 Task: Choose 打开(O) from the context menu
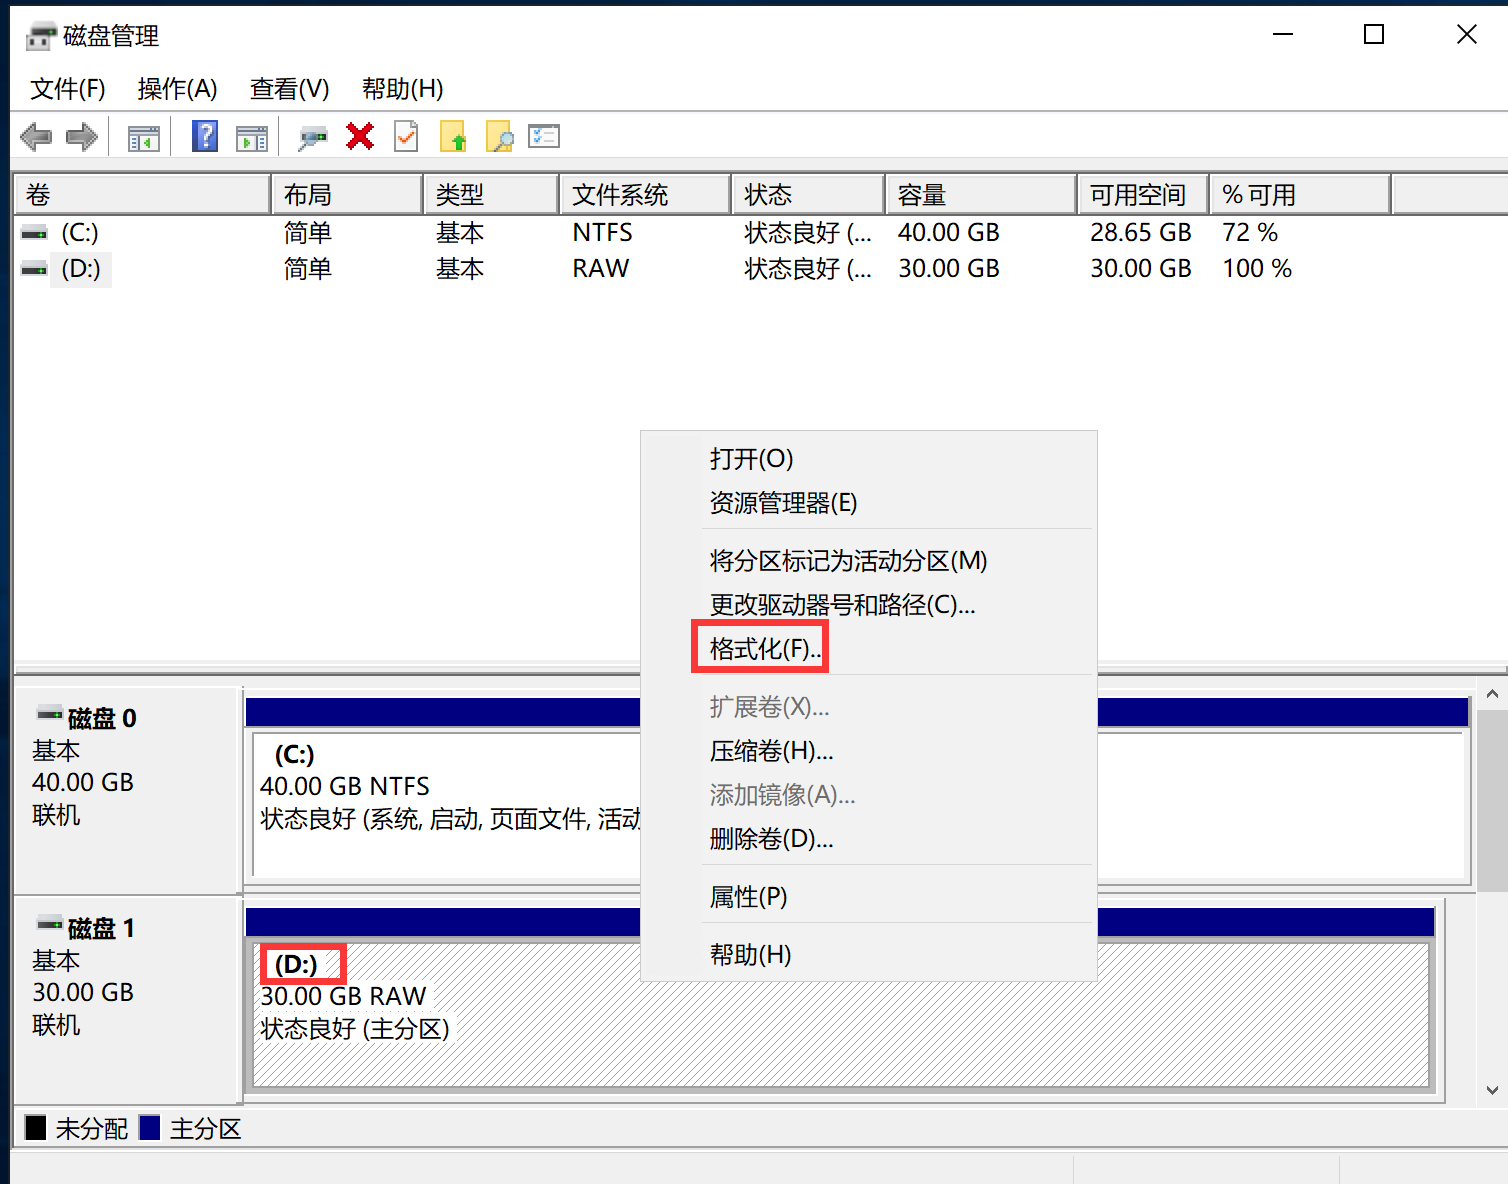pyautogui.click(x=868, y=459)
